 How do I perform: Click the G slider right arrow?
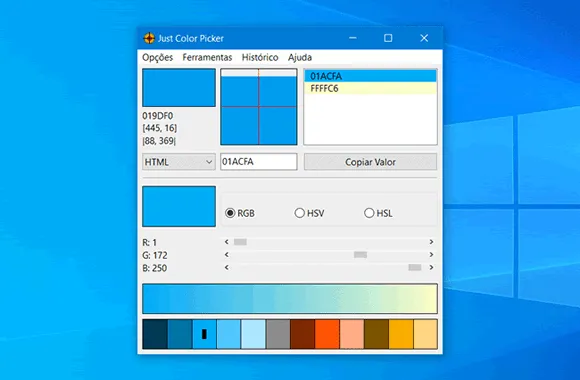431,255
